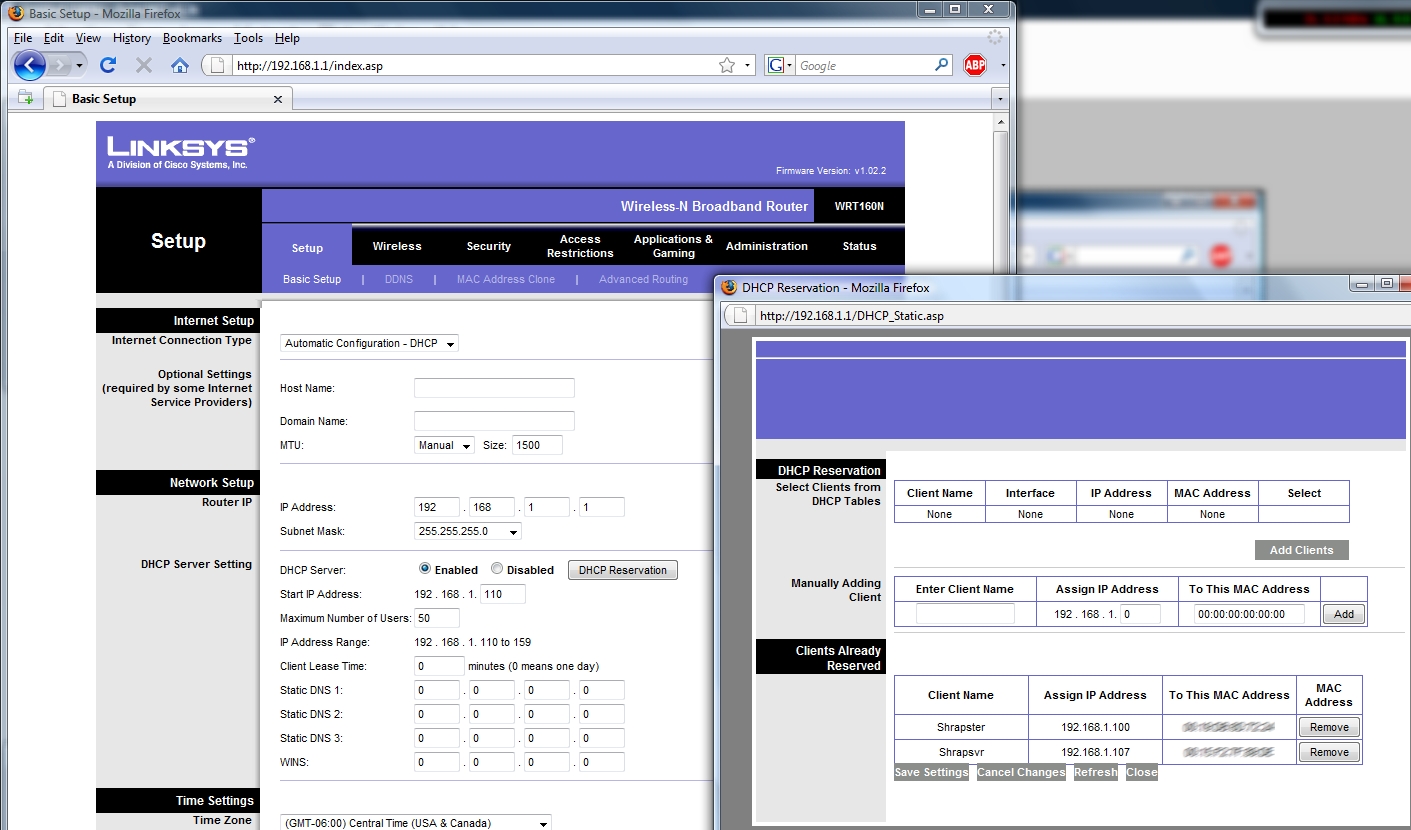
Task: Click the Domain Name input field
Action: (494, 421)
